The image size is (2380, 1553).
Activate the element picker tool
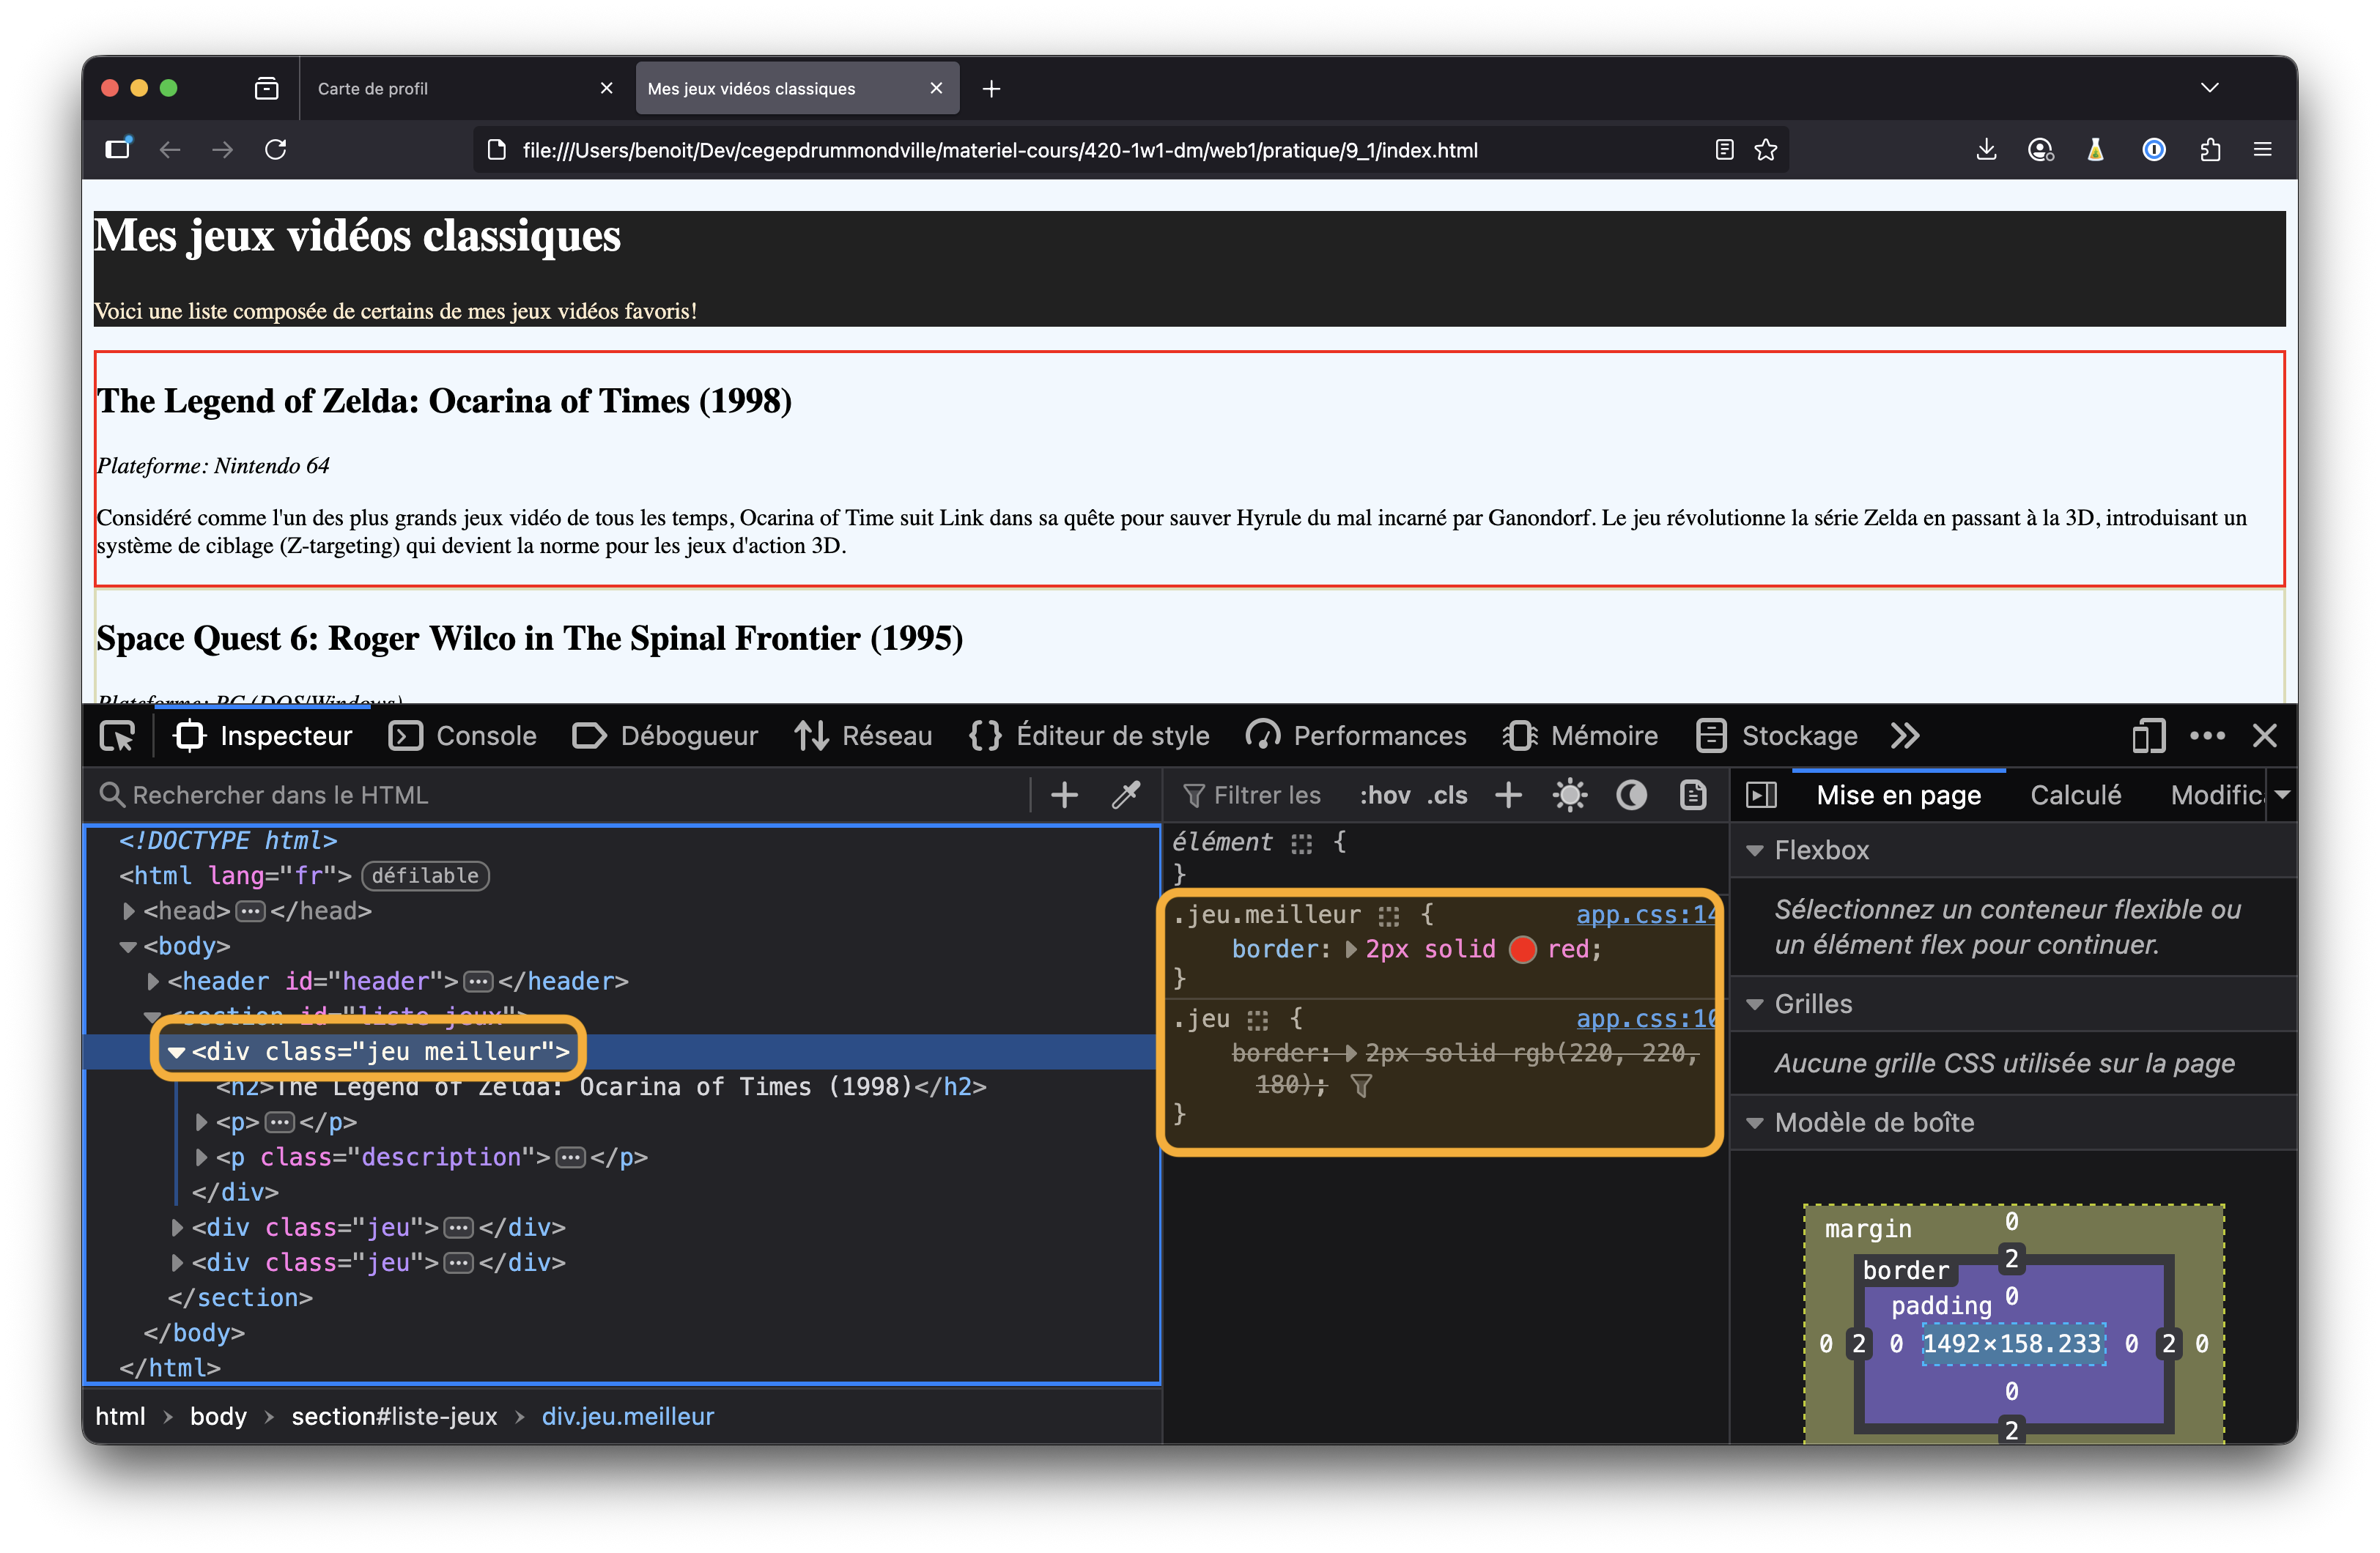(118, 736)
